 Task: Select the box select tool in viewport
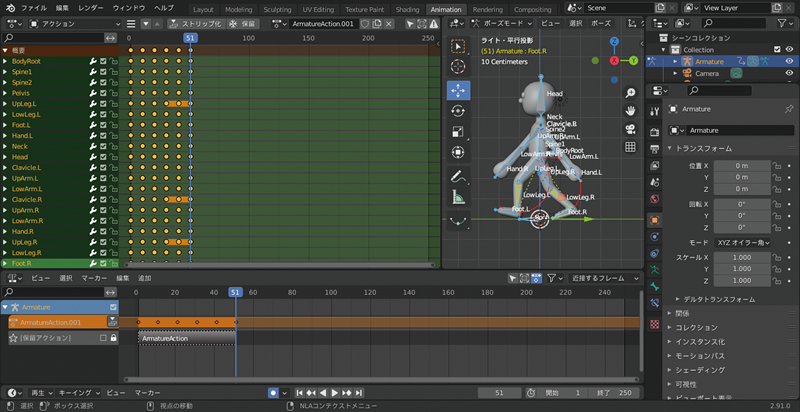[458, 46]
